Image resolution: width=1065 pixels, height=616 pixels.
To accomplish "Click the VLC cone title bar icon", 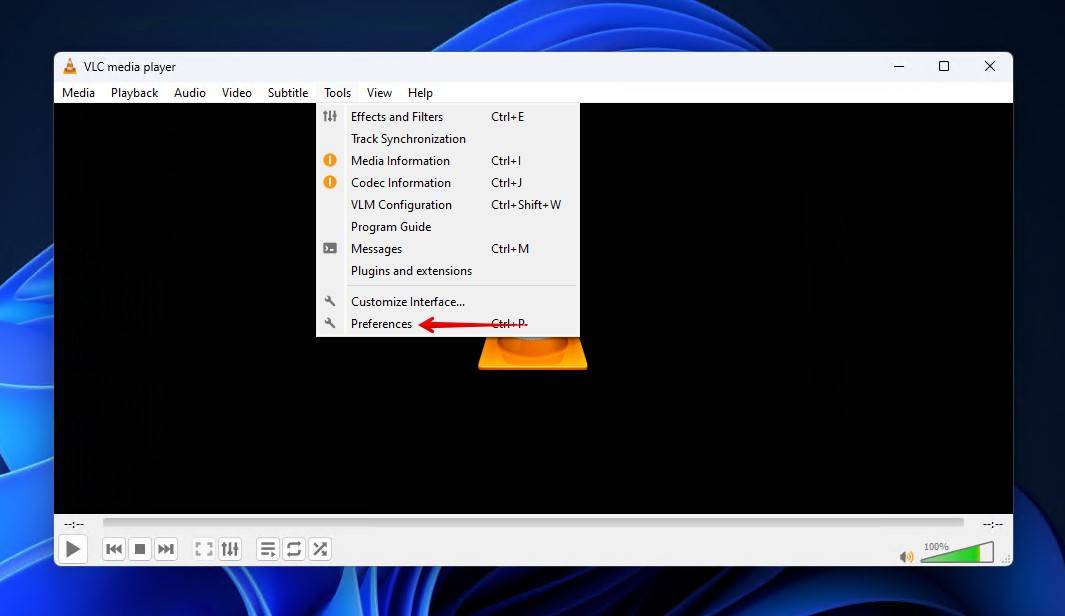I will click(70, 66).
